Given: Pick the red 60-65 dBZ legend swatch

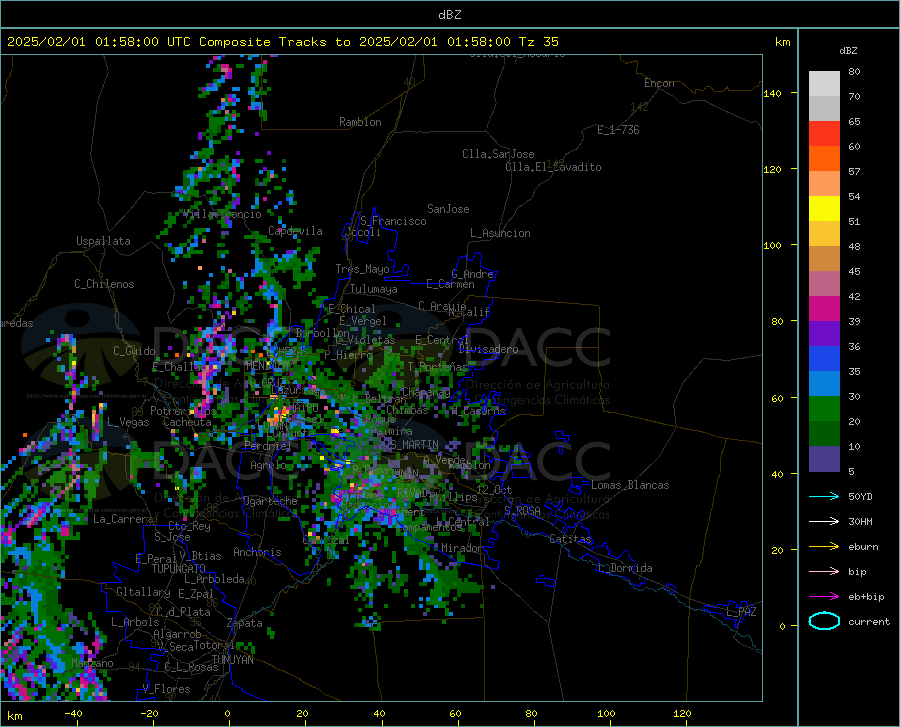Looking at the screenshot, I should [824, 134].
